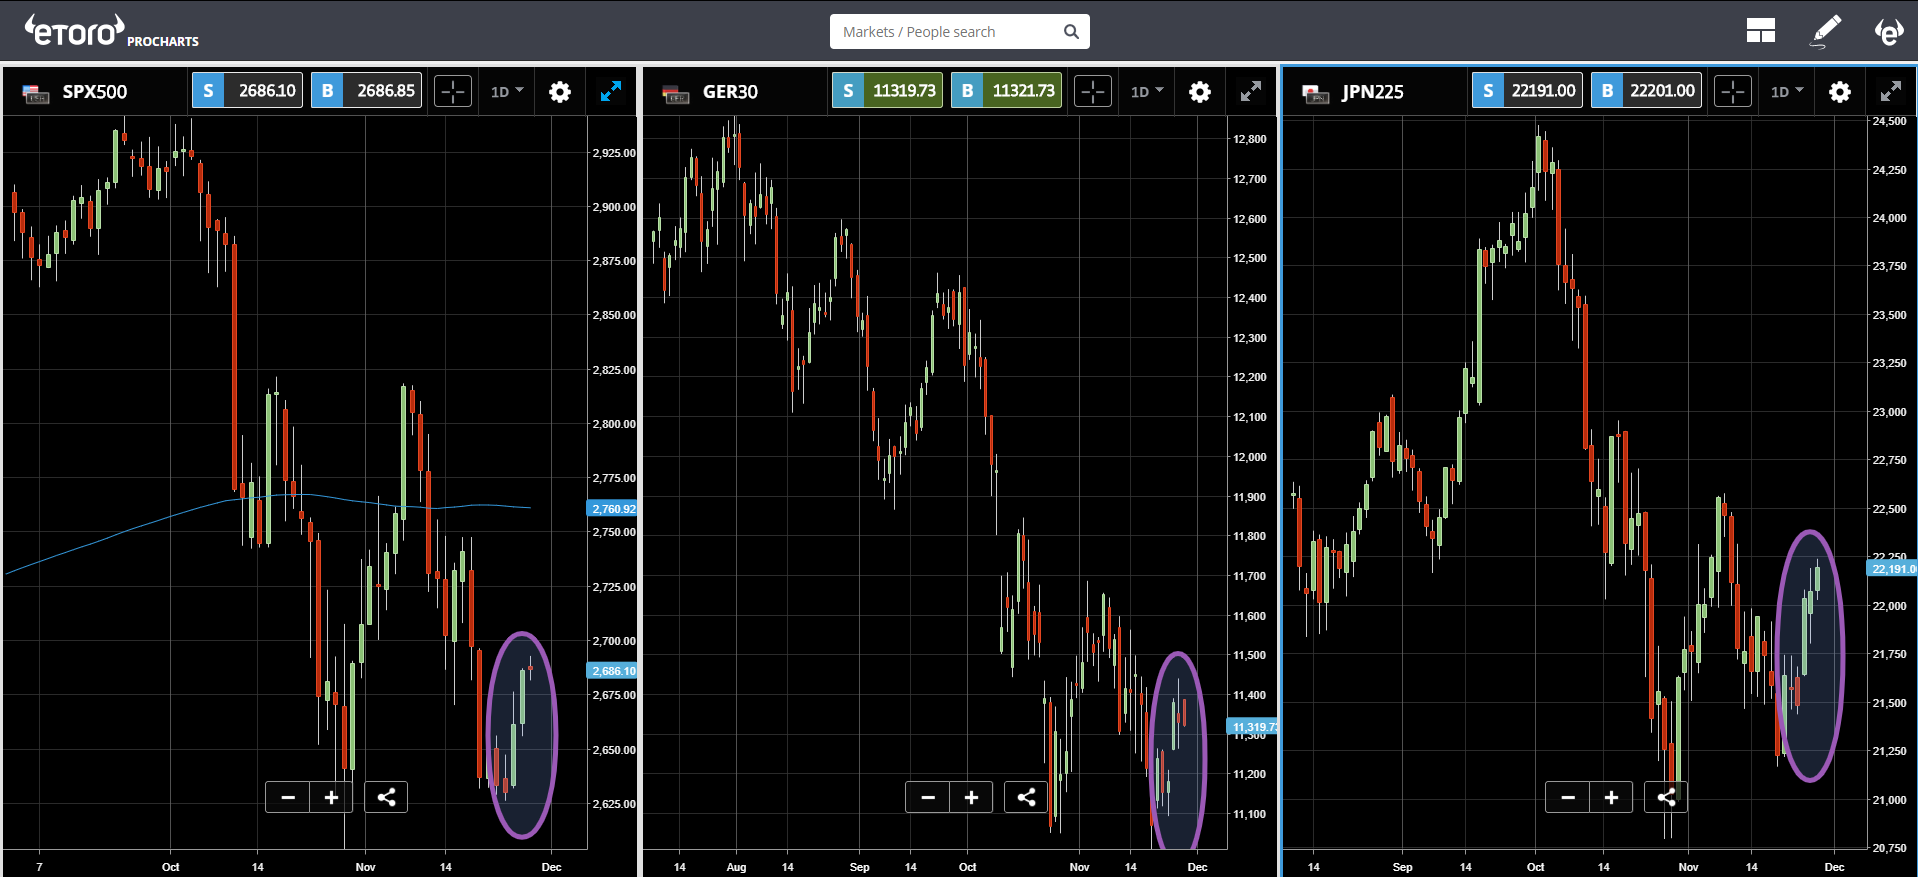
Task: Click the 2,925.00 price level on SPX500 axis
Action: tap(614, 153)
